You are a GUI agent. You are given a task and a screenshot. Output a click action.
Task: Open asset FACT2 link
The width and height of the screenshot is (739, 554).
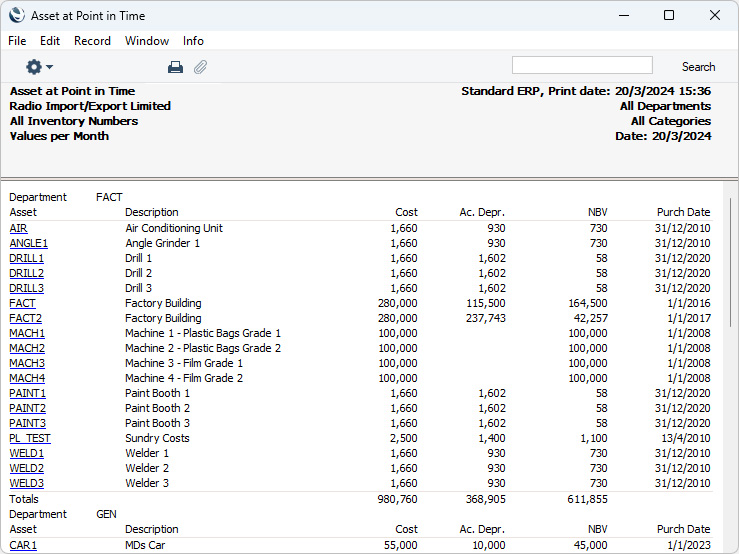(x=25, y=318)
